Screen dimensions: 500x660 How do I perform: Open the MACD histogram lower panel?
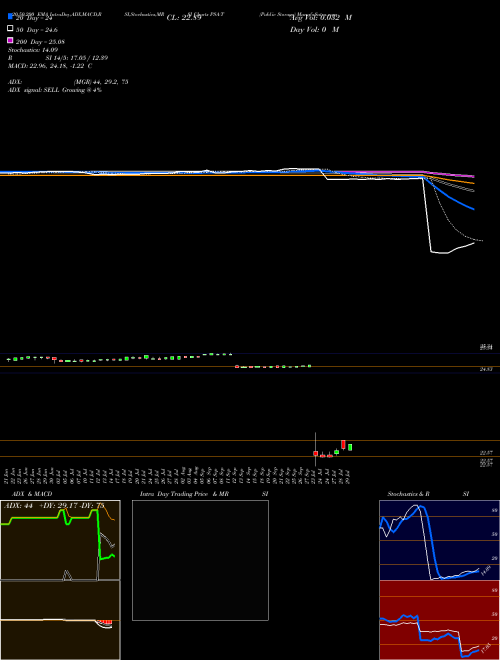click(x=60, y=620)
